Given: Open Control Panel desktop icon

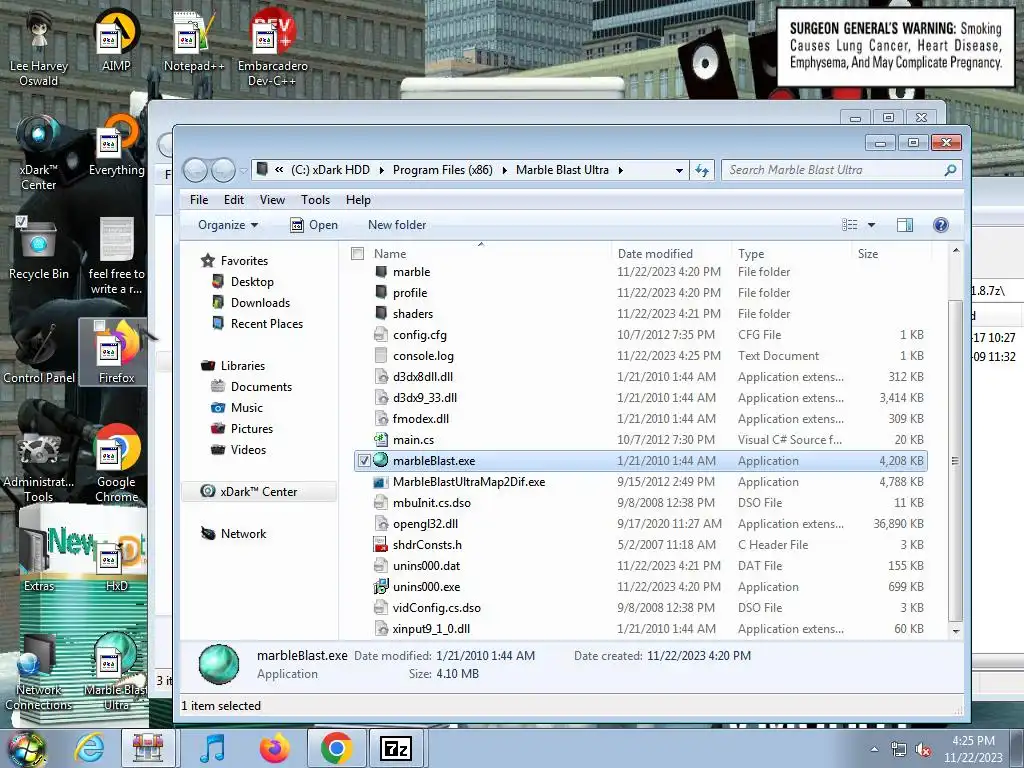Looking at the screenshot, I should (x=39, y=353).
